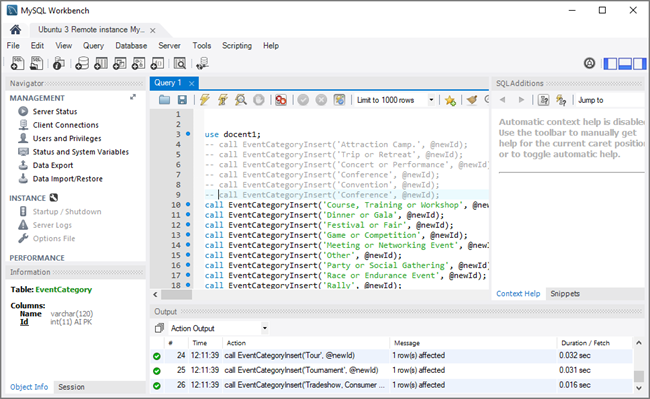
Task: Open the Query menu
Action: tap(93, 46)
